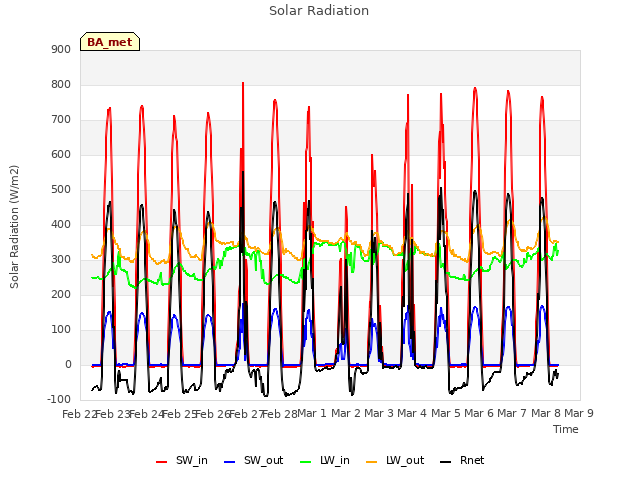Click the Feb 22 x-axis label
This screenshot has width=640, height=480.
coord(78,414)
